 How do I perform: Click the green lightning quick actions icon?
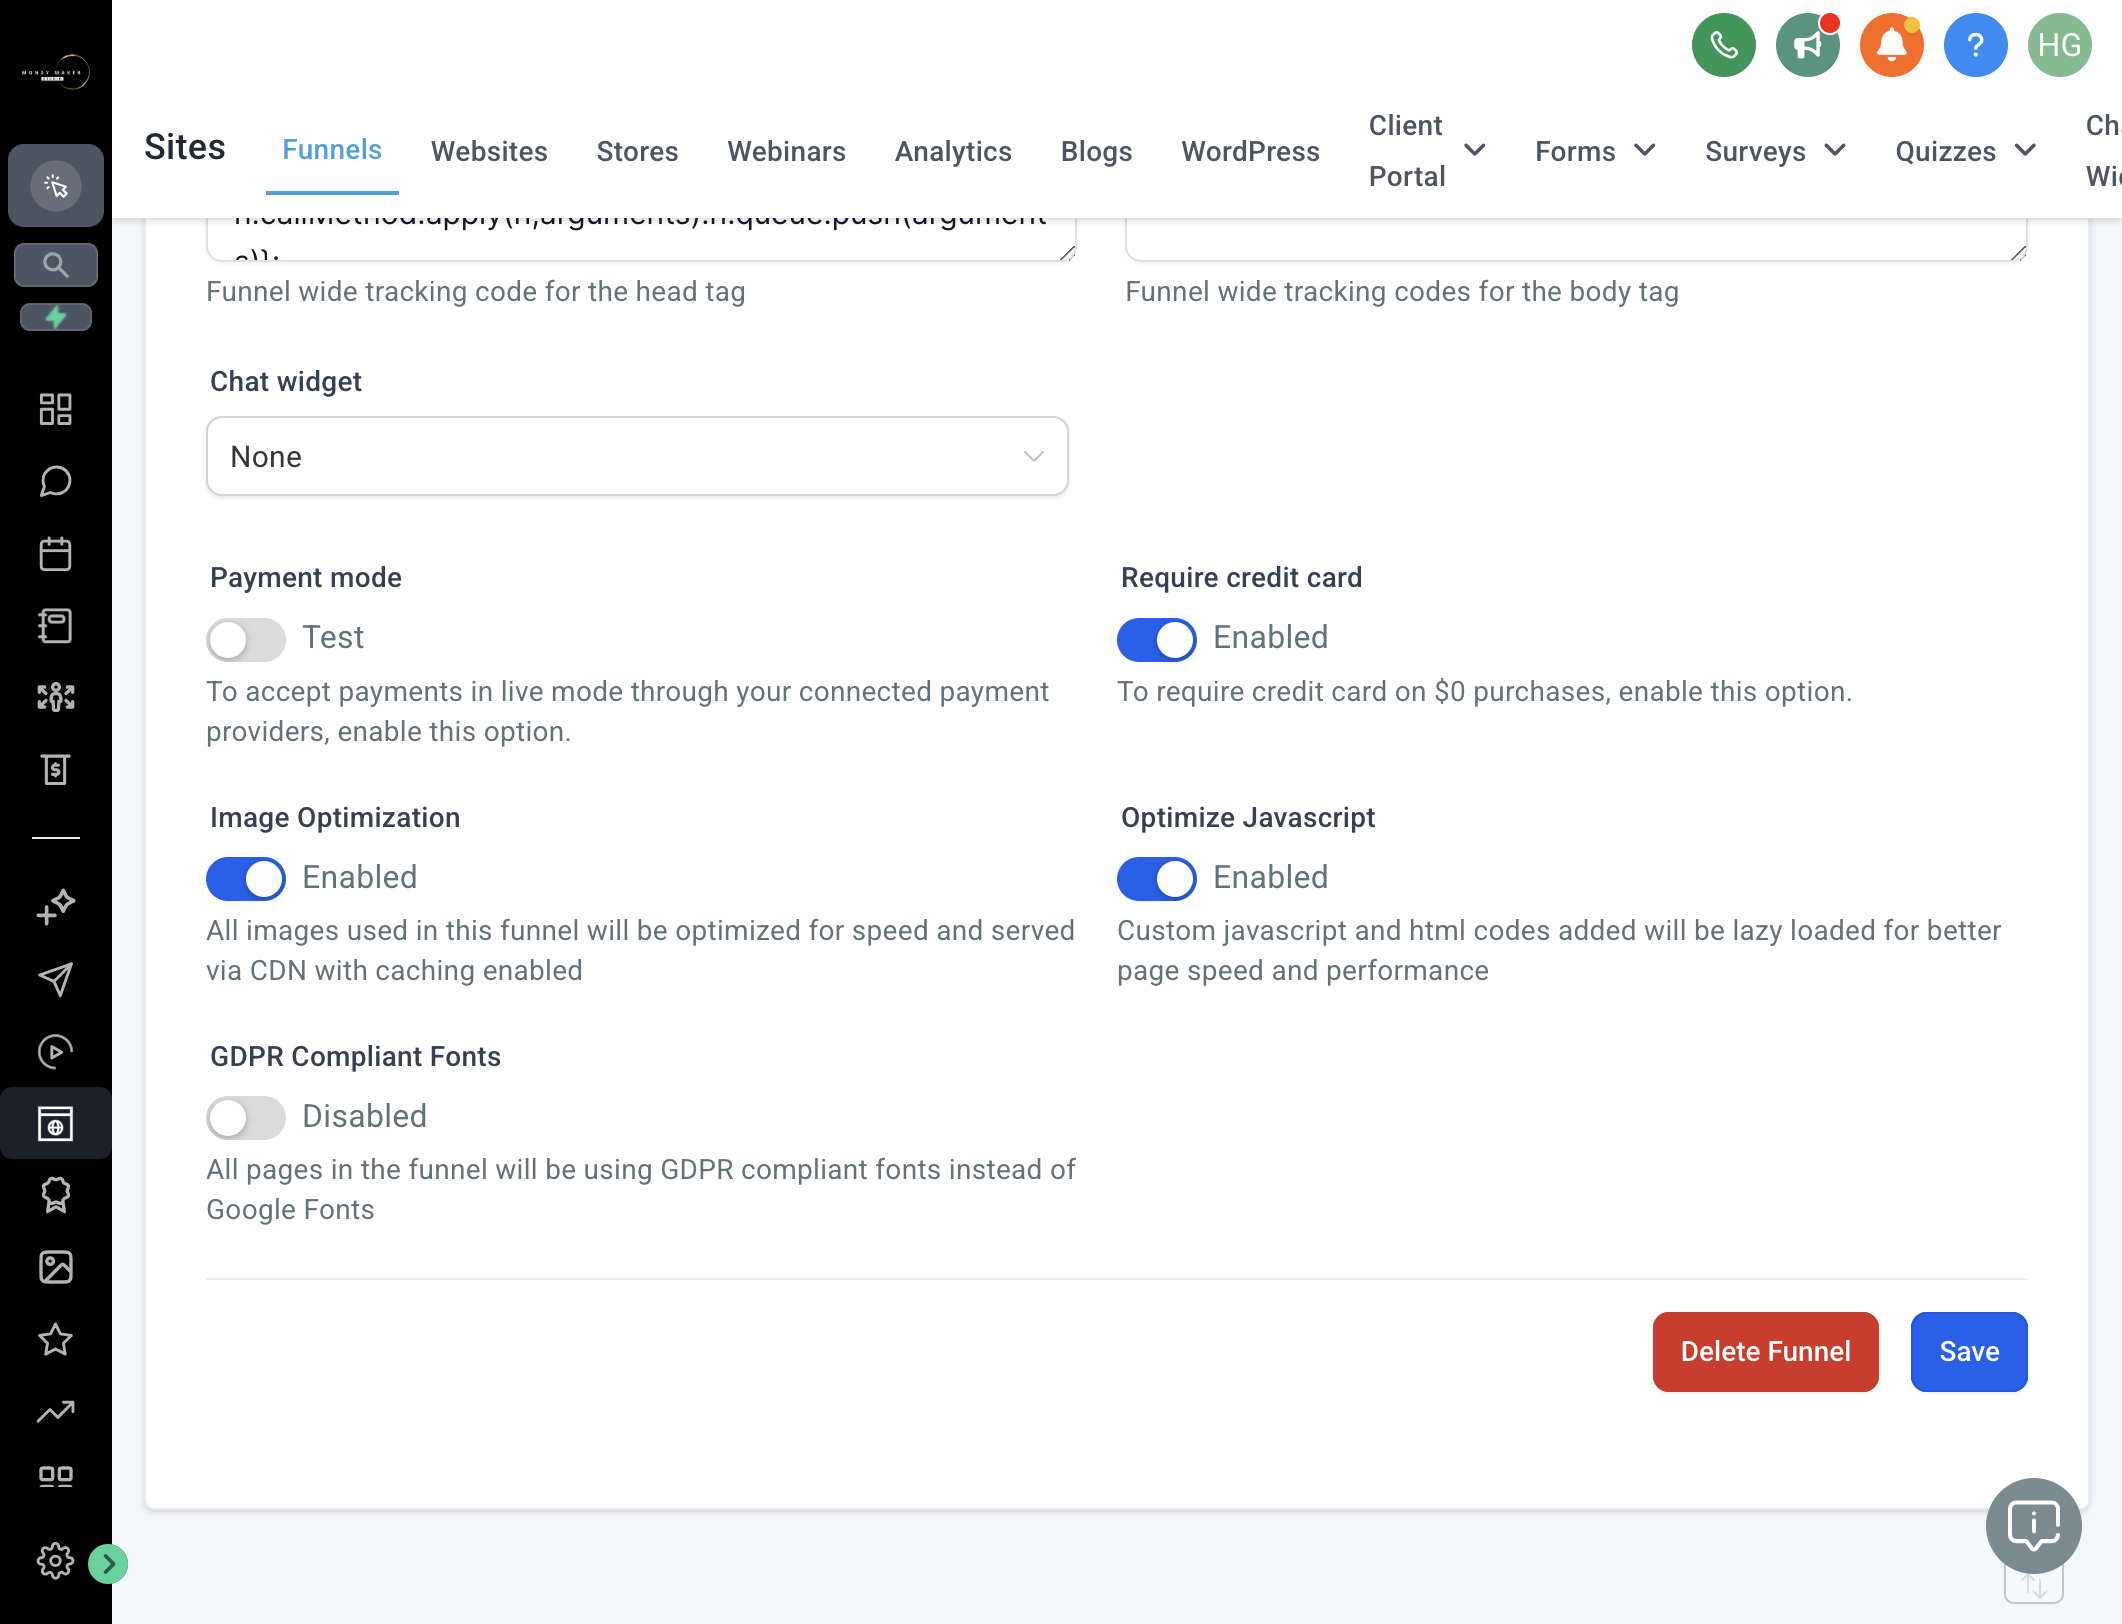[x=56, y=317]
